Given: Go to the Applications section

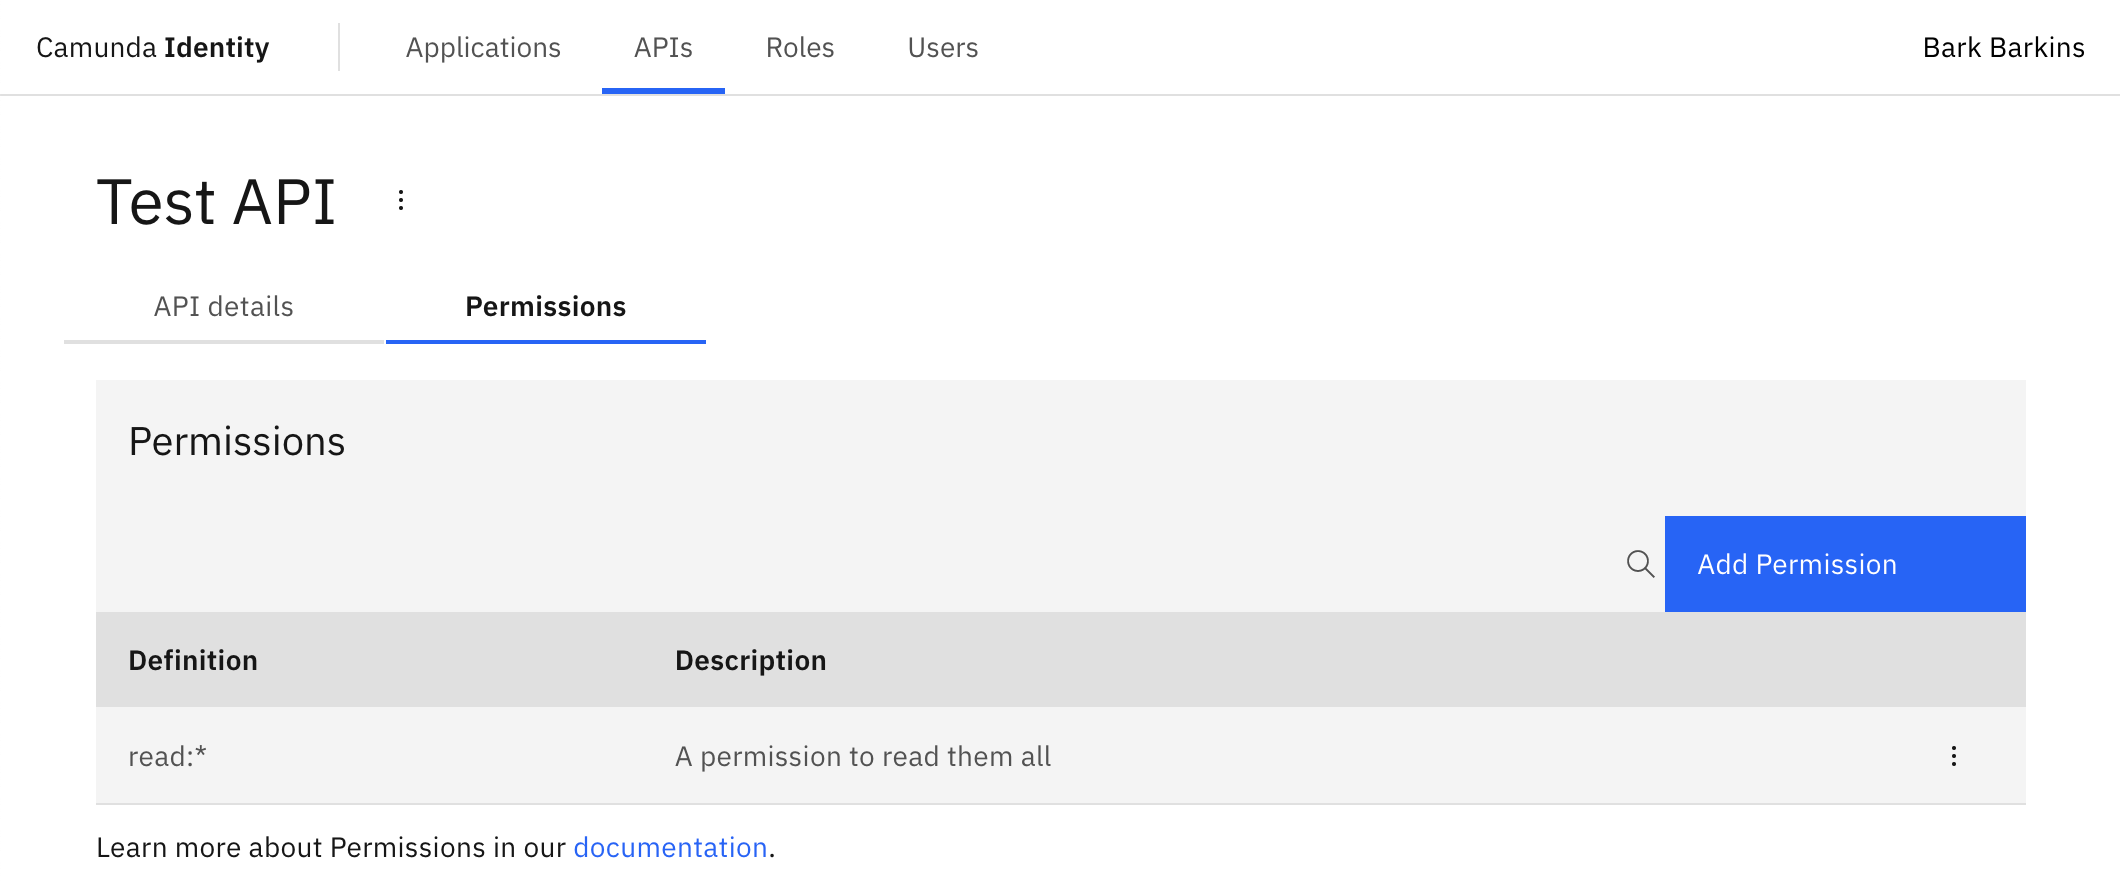Looking at the screenshot, I should [x=483, y=47].
